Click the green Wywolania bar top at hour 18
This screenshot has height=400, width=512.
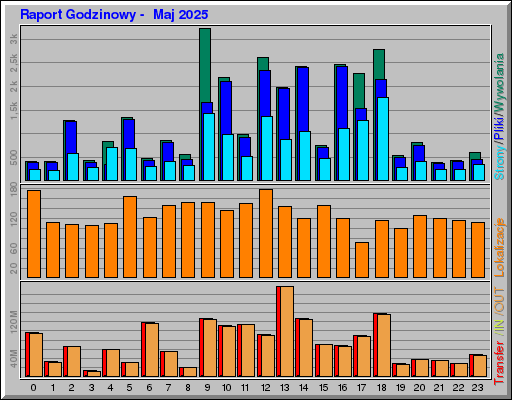[x=379, y=64]
